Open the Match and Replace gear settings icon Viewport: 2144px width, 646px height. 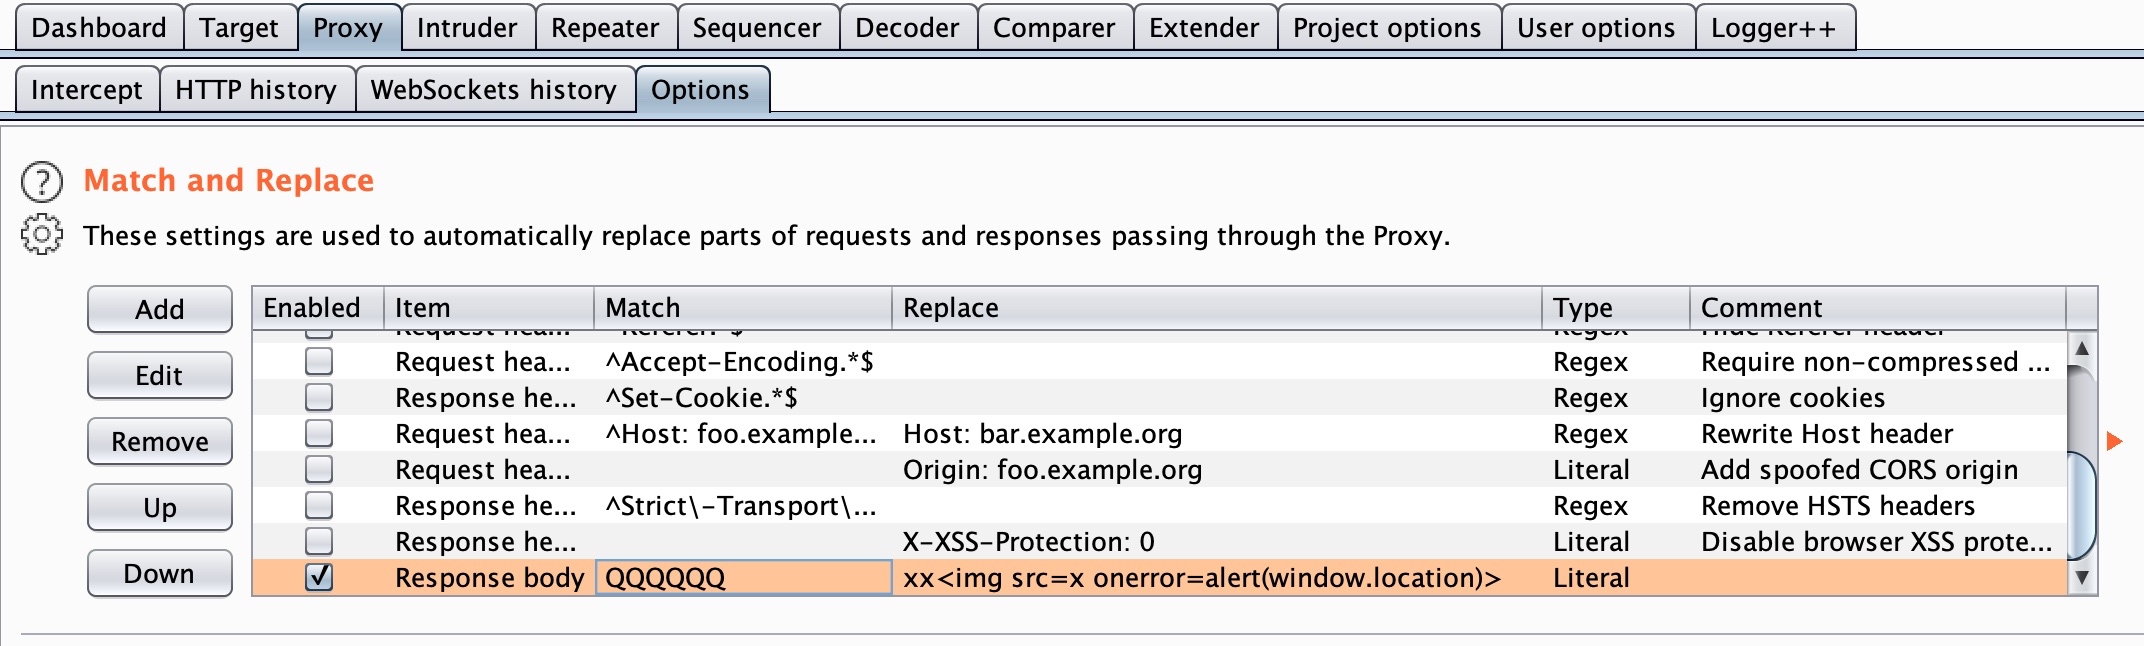41,235
